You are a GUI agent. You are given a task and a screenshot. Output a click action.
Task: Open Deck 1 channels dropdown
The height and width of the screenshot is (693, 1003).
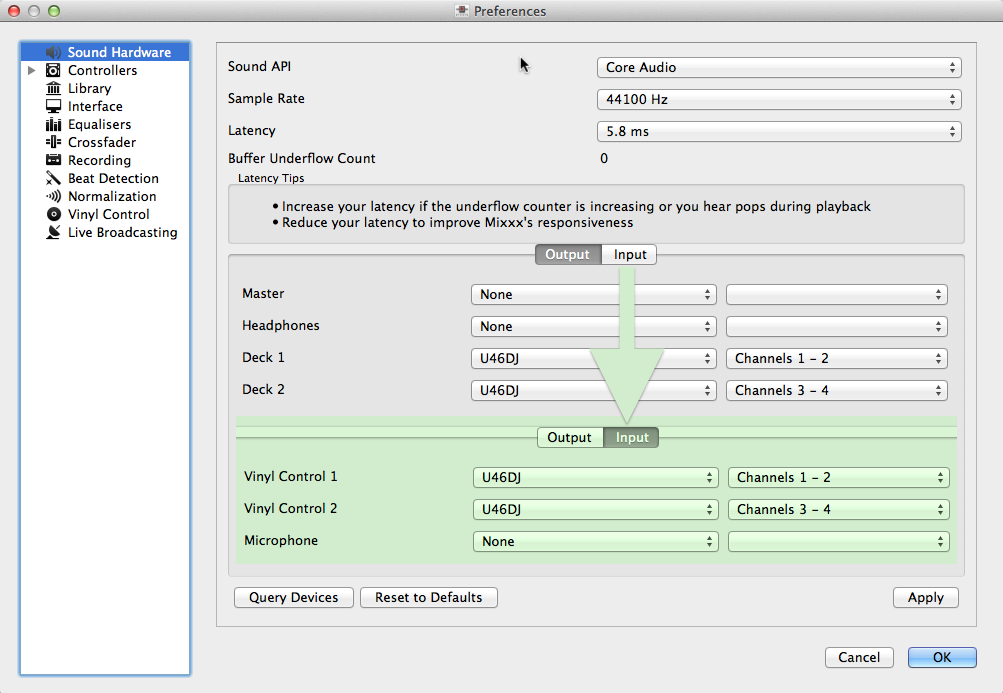pos(836,359)
